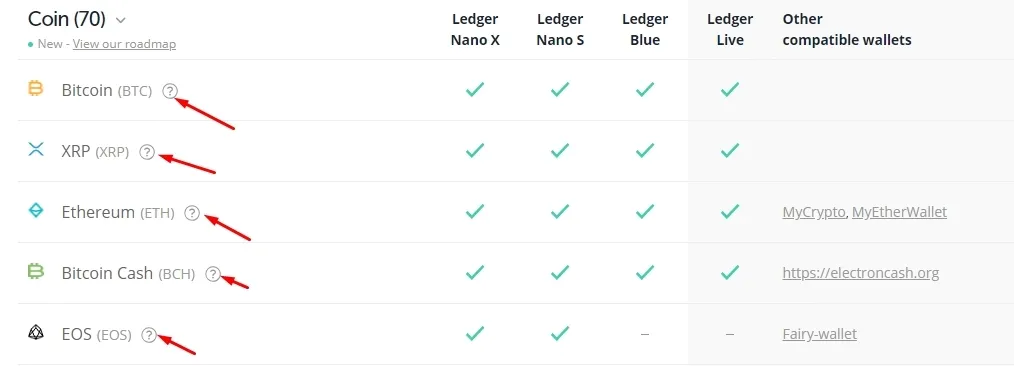Click the Bitcoin Ledger Nano S checkmark

pos(560,90)
